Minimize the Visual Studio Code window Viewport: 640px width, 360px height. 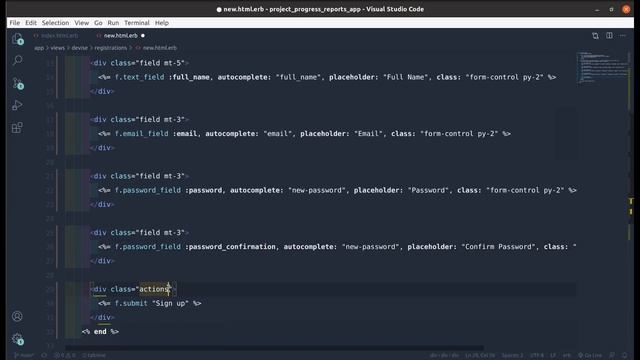coord(597,9)
